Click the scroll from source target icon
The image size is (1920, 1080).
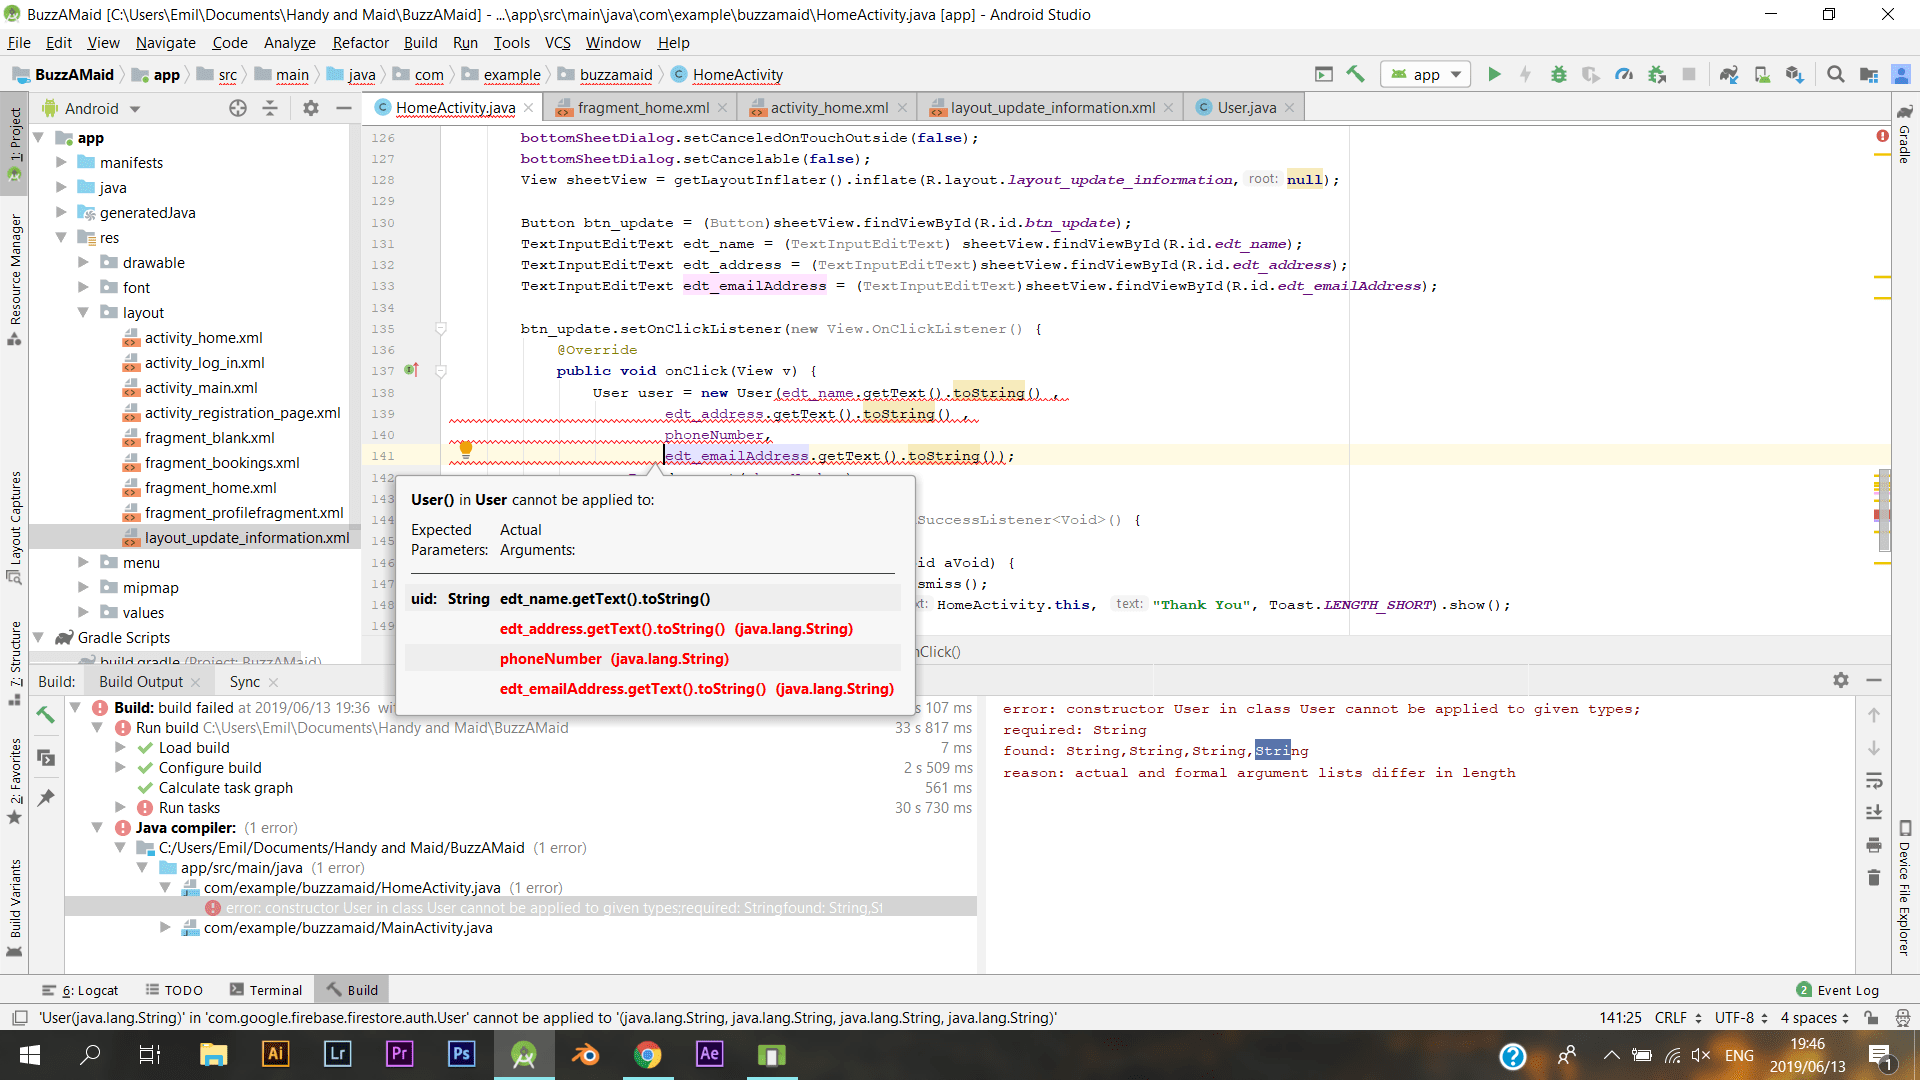point(237,108)
